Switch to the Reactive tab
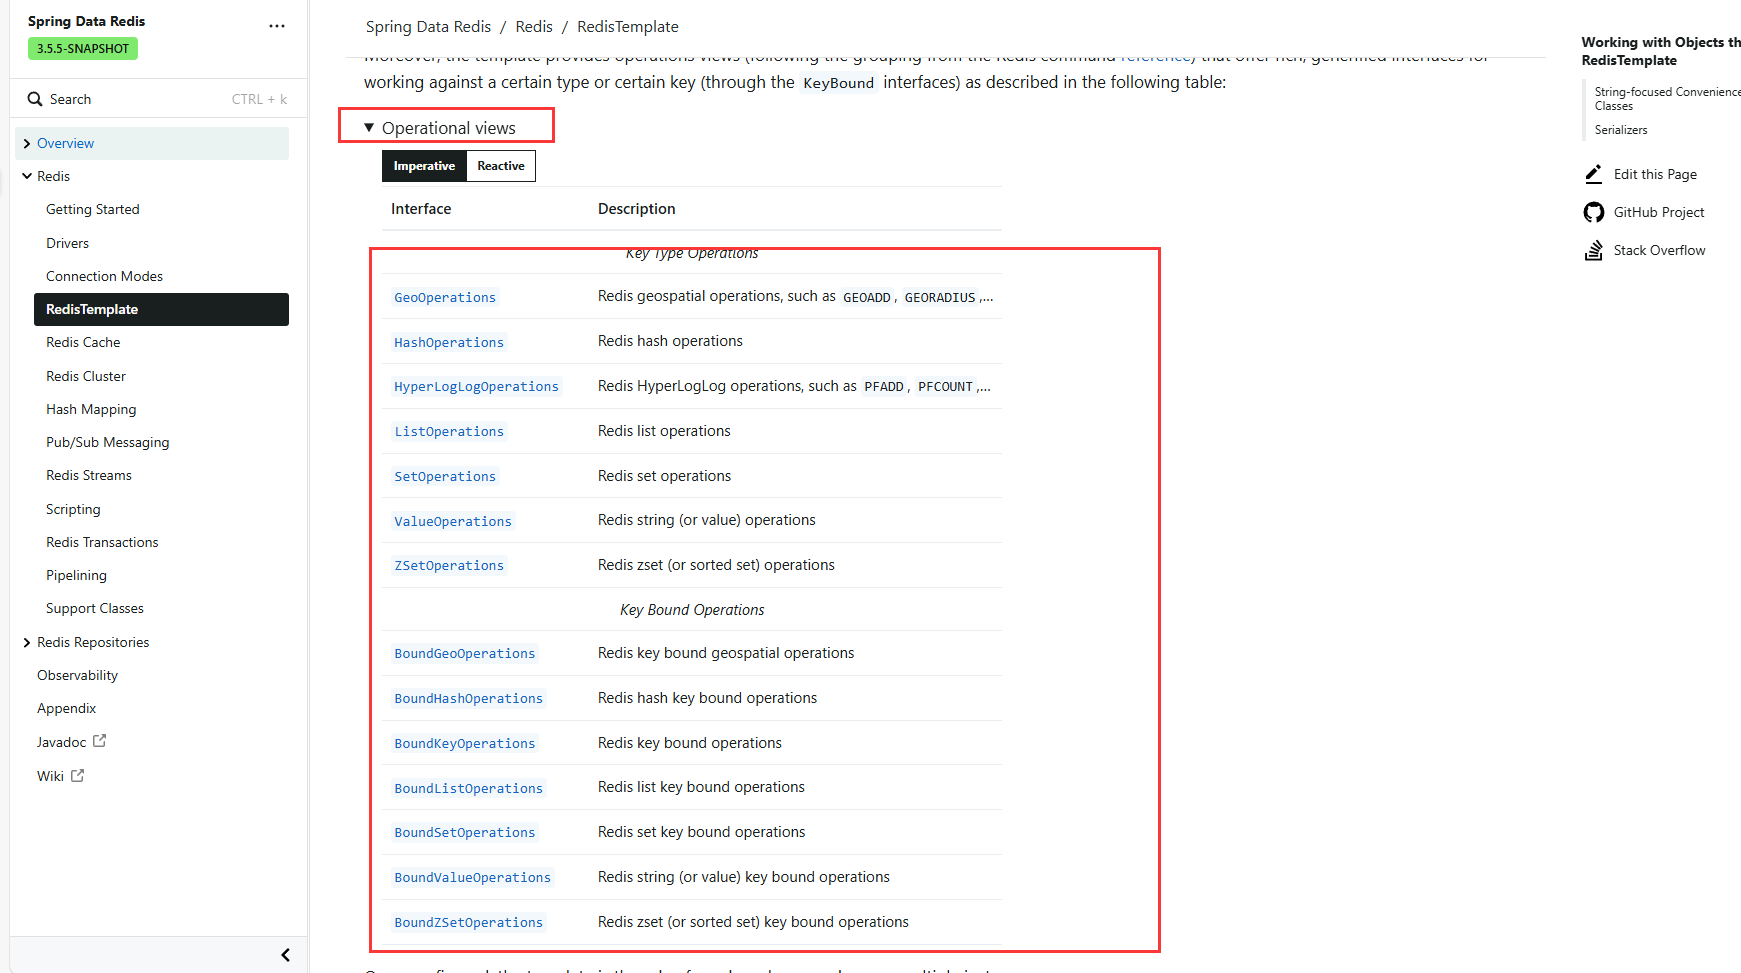This screenshot has width=1741, height=973. coord(501,166)
